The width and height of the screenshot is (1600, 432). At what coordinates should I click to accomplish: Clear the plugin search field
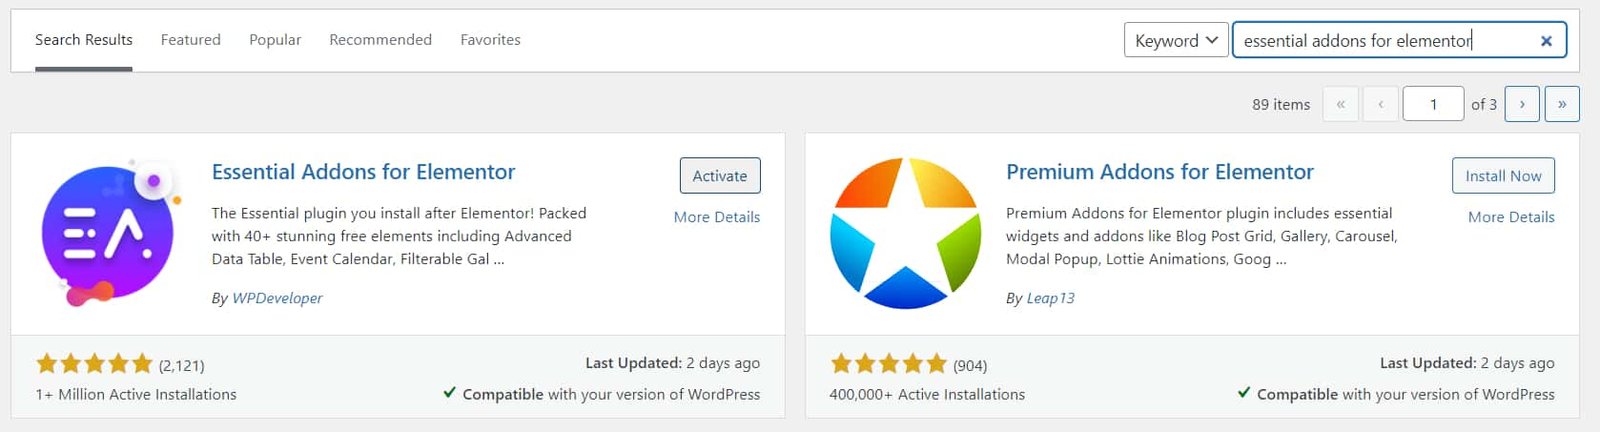(x=1546, y=41)
